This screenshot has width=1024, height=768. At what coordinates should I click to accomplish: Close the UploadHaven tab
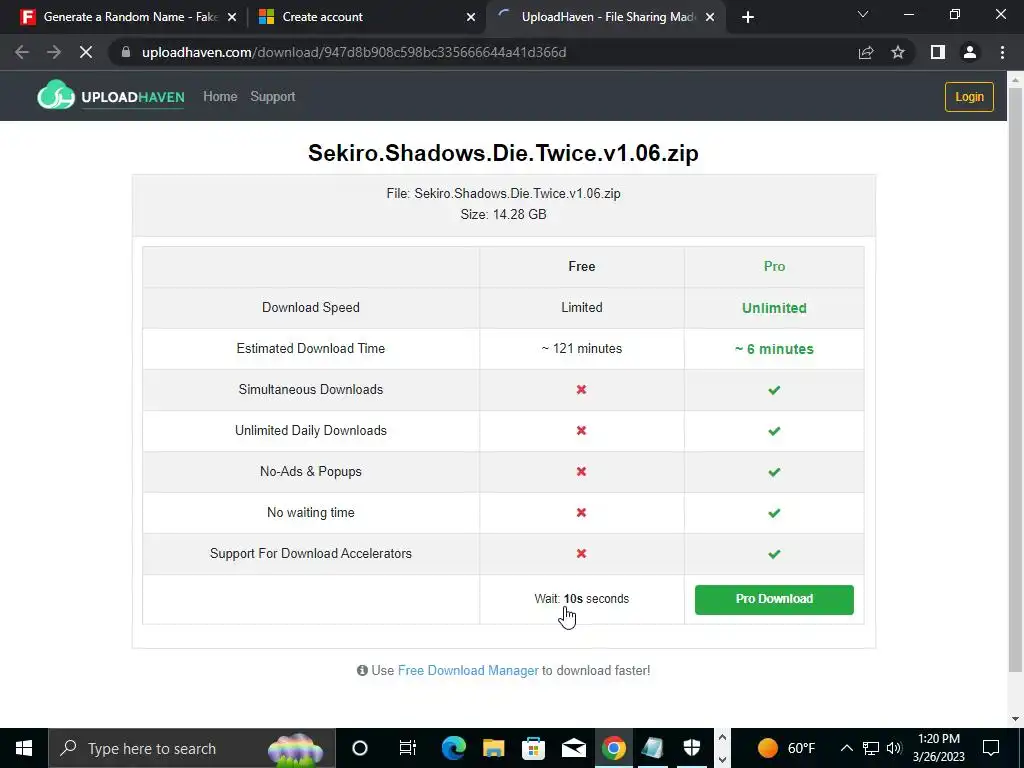click(x=711, y=17)
